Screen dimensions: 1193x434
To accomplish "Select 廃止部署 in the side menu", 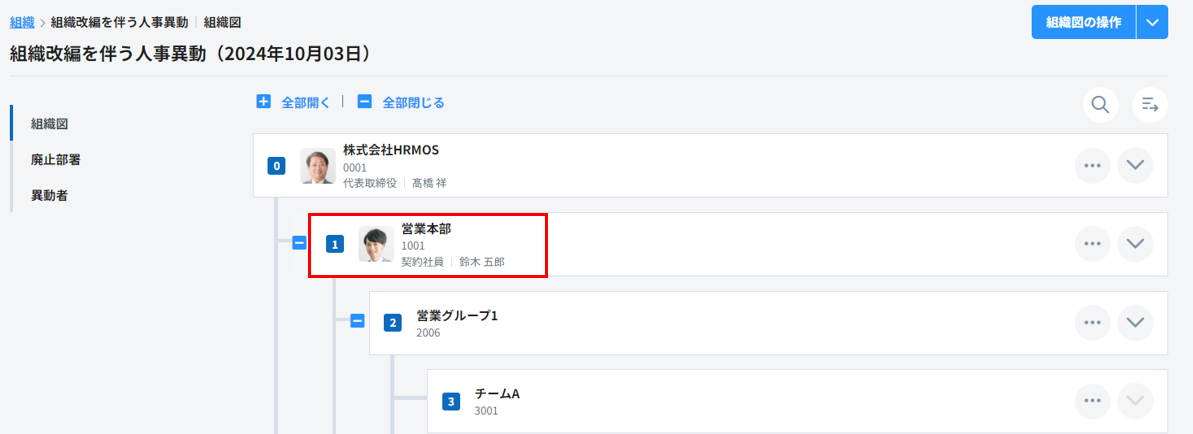I will click(x=55, y=159).
